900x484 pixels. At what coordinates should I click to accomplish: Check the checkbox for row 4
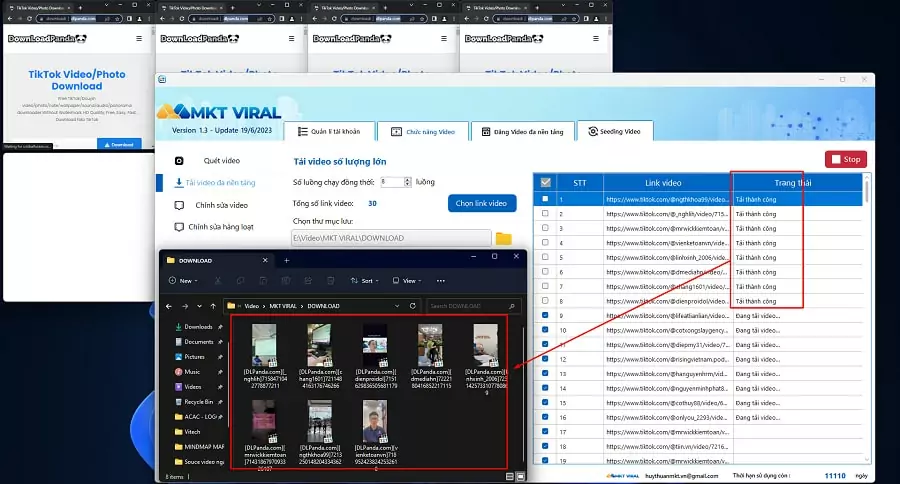pyautogui.click(x=545, y=242)
